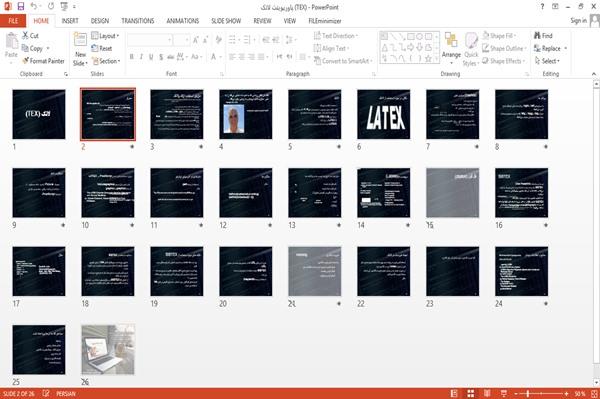Screen dimensions: 600x399
Task: Click the Cut scissors button
Action: pyautogui.click(x=30, y=36)
